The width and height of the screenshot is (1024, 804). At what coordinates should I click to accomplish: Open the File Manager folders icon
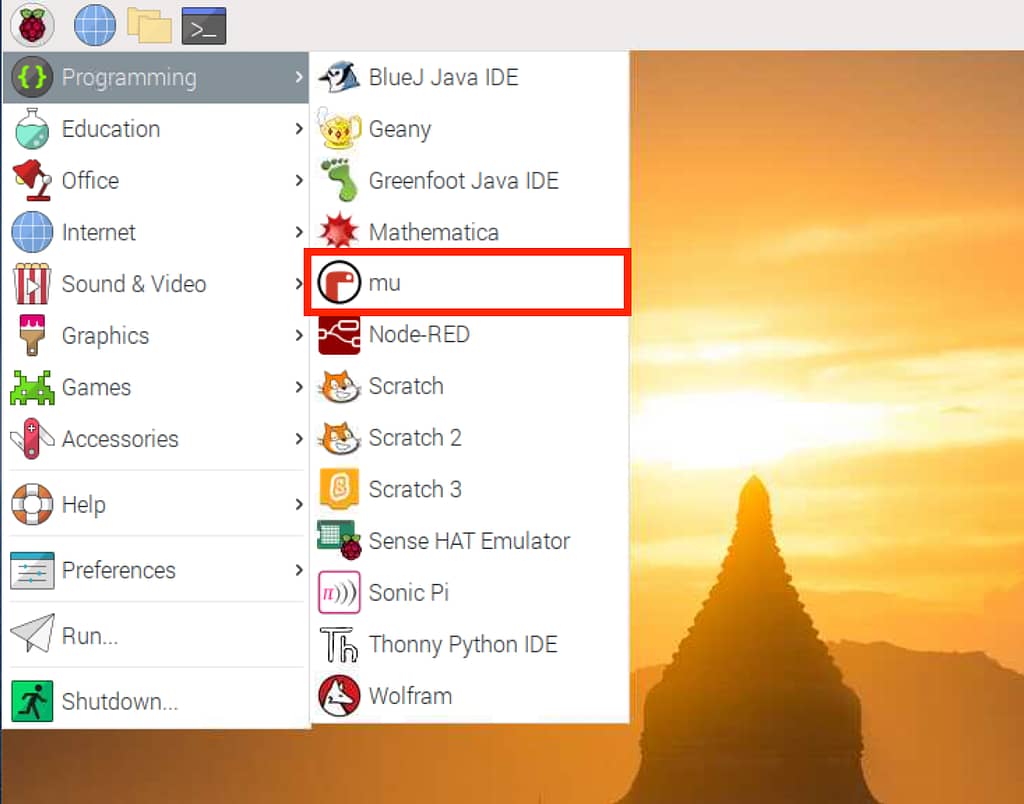[150, 26]
